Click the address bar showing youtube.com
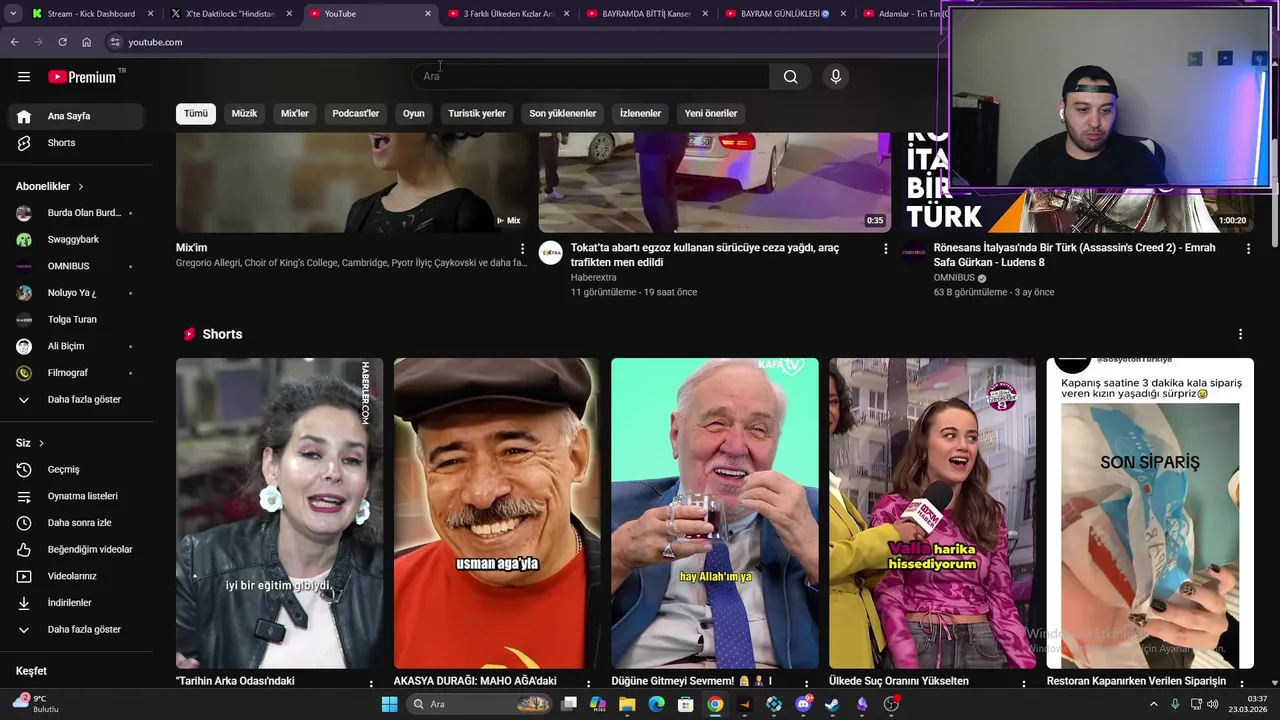 coord(520,42)
